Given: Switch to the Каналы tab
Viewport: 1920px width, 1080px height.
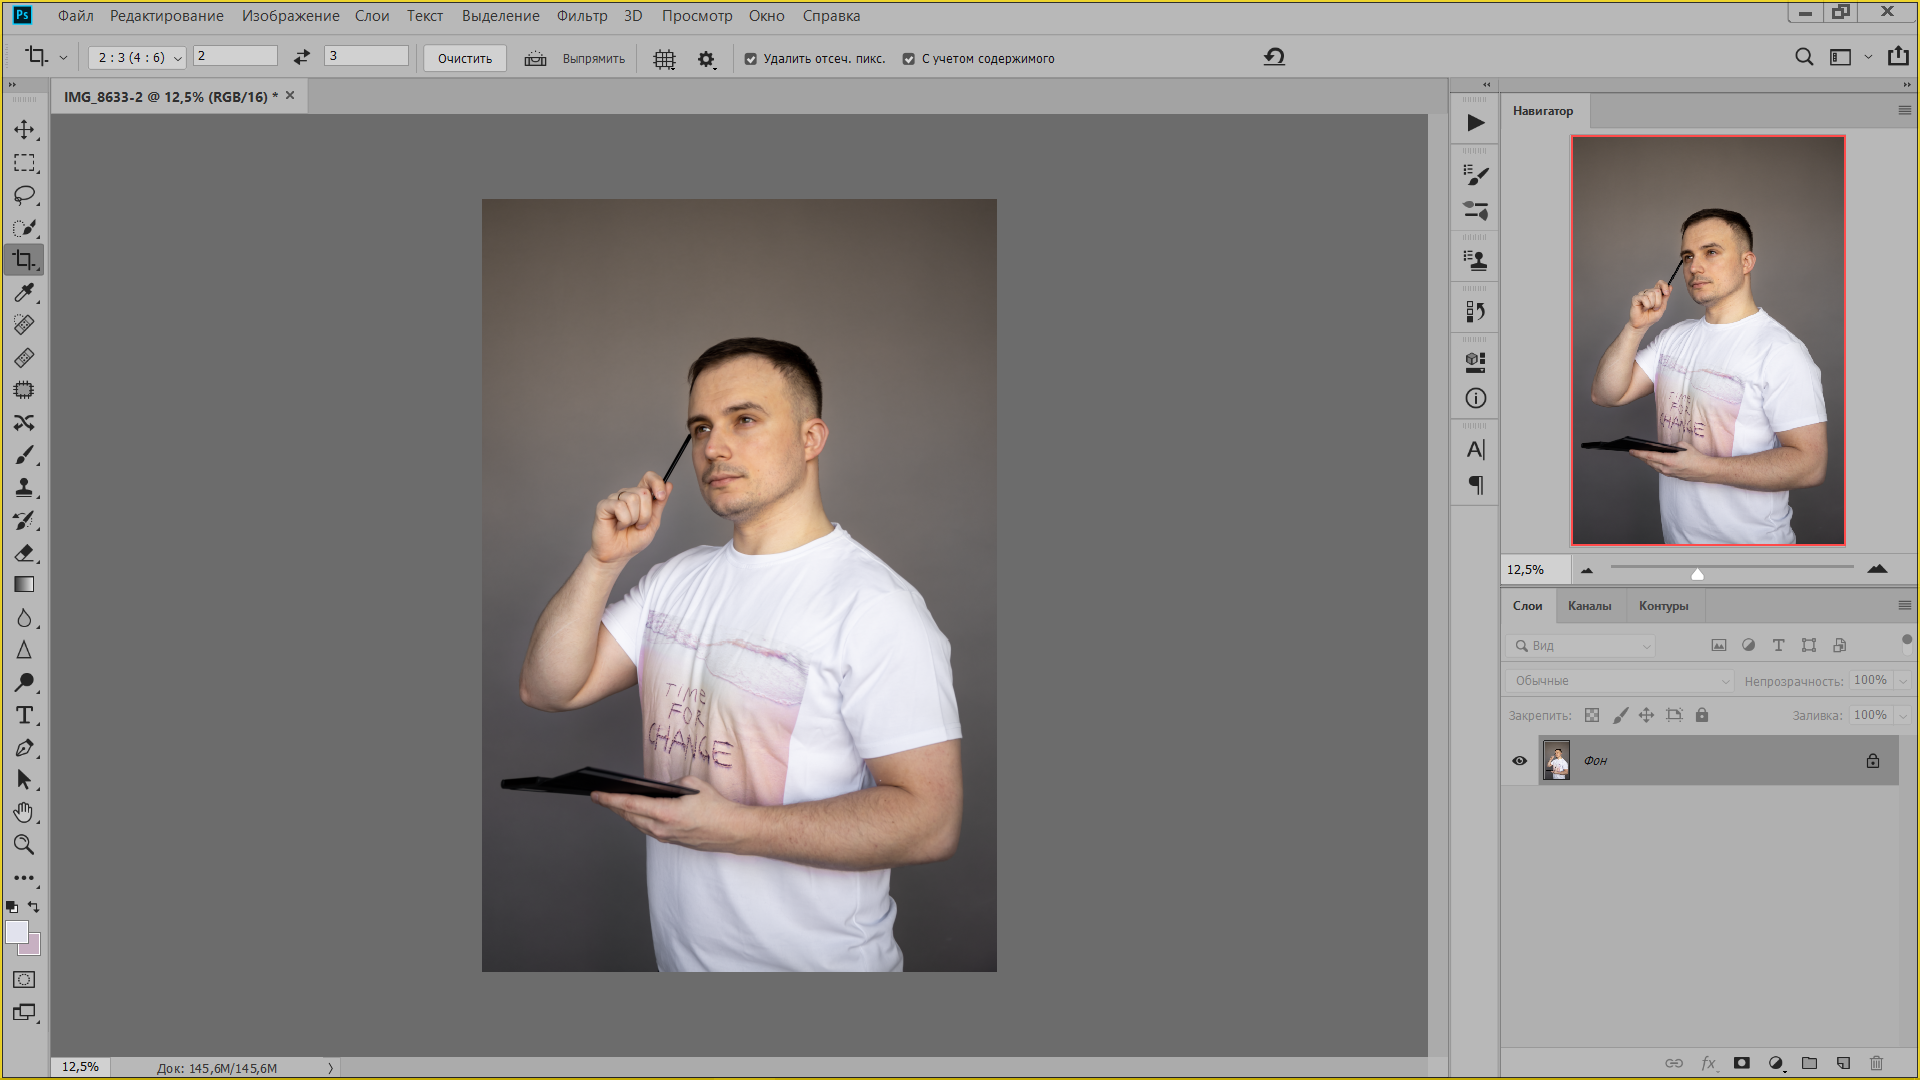Looking at the screenshot, I should click(1590, 605).
